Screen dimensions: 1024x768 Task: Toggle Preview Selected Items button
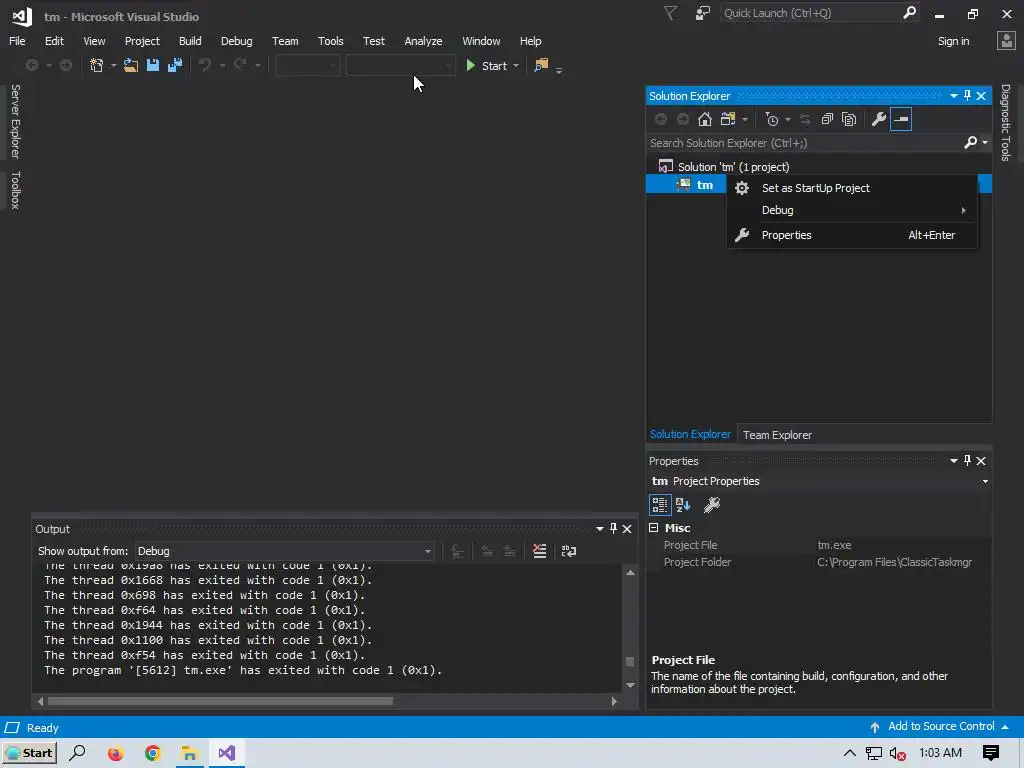click(x=901, y=120)
